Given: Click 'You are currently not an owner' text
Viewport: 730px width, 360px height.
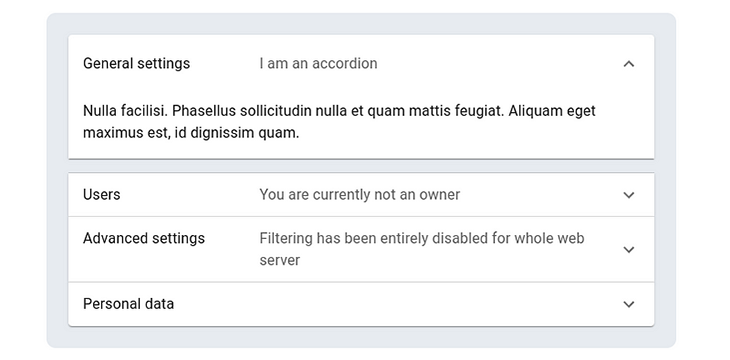Looking at the screenshot, I should pyautogui.click(x=359, y=195).
